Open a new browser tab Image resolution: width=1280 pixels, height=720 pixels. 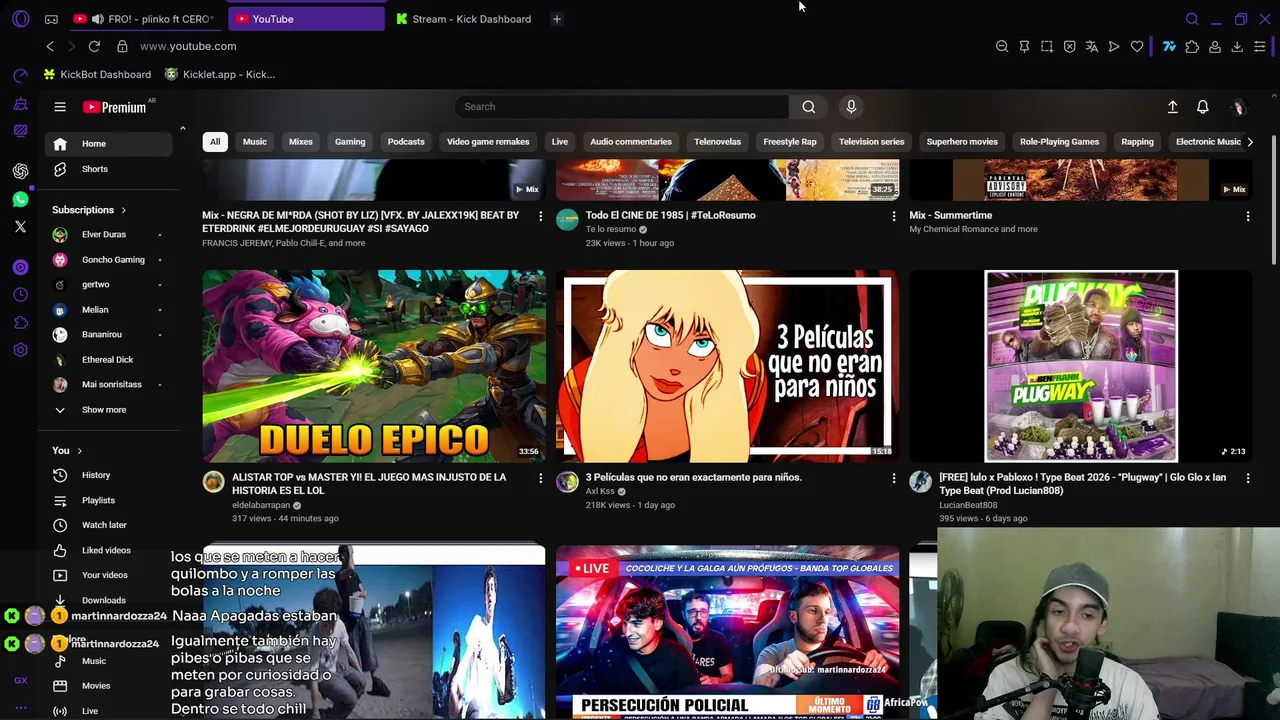pyautogui.click(x=557, y=19)
